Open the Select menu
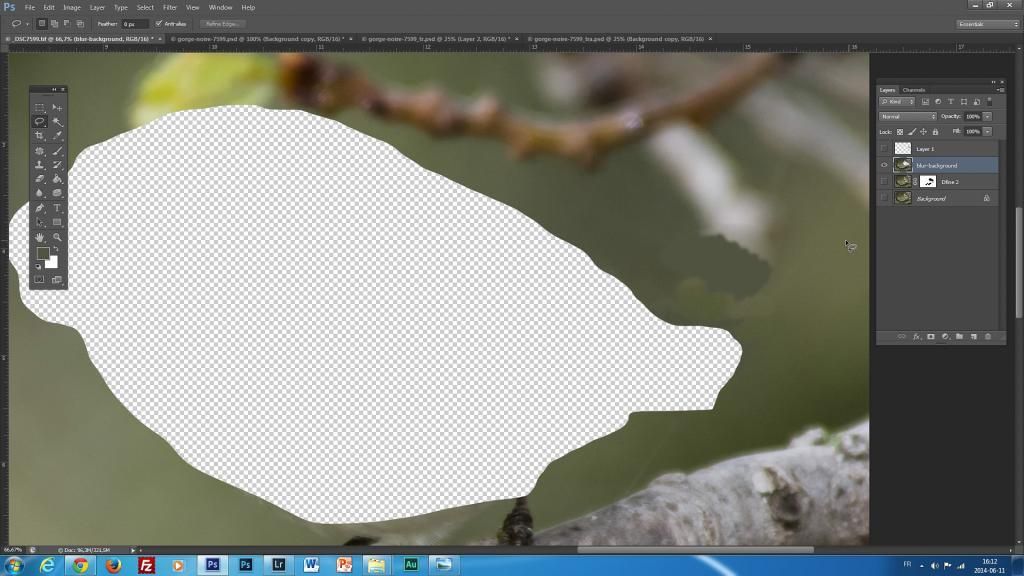Screen dimensions: 1024x576 click(144, 7)
